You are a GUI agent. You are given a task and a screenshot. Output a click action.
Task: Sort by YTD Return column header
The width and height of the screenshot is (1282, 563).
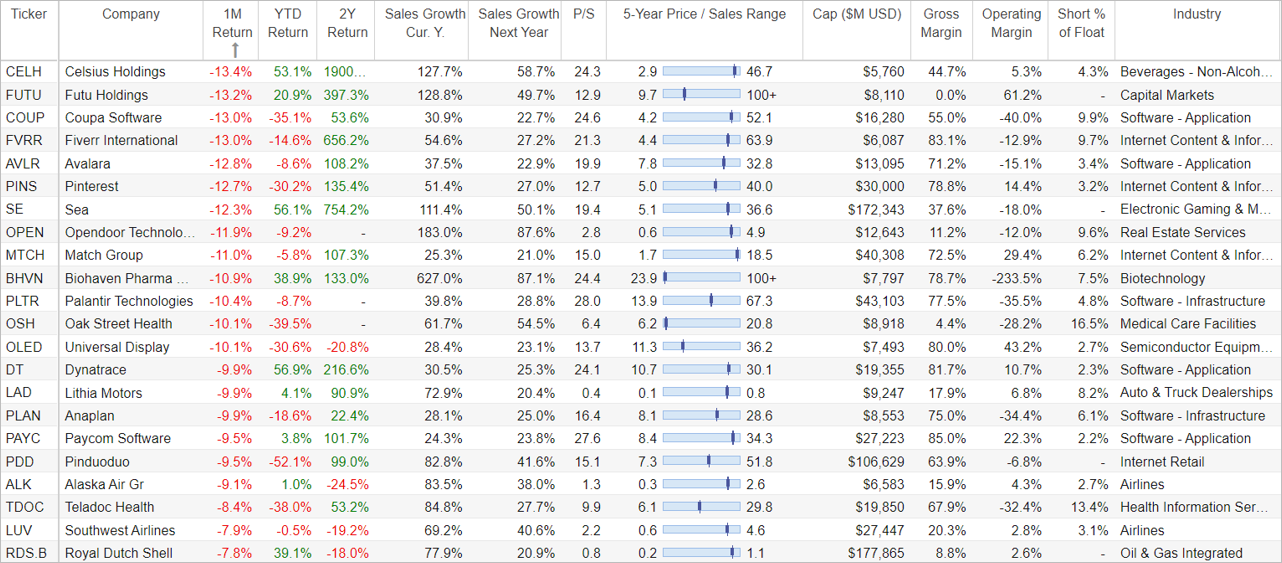[288, 23]
